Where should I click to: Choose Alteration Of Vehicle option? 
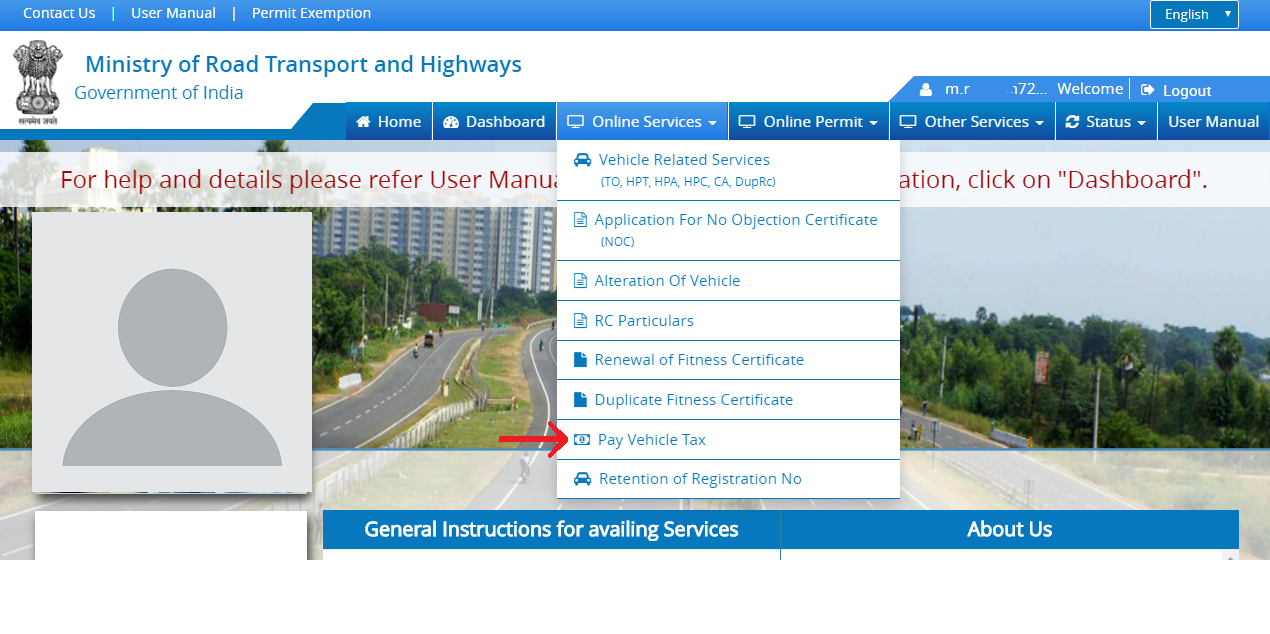[x=728, y=281]
